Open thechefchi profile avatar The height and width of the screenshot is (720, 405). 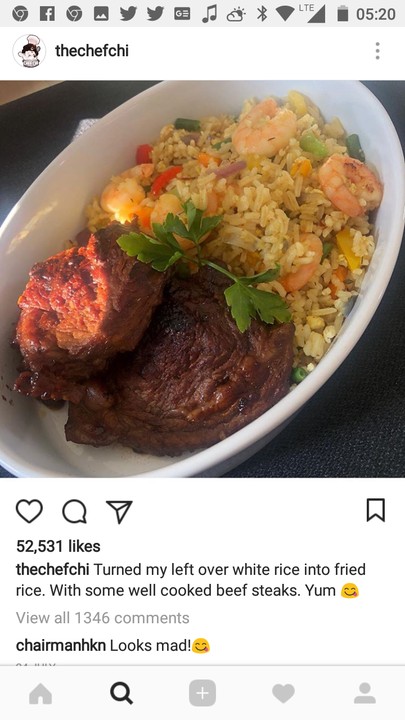(29, 51)
